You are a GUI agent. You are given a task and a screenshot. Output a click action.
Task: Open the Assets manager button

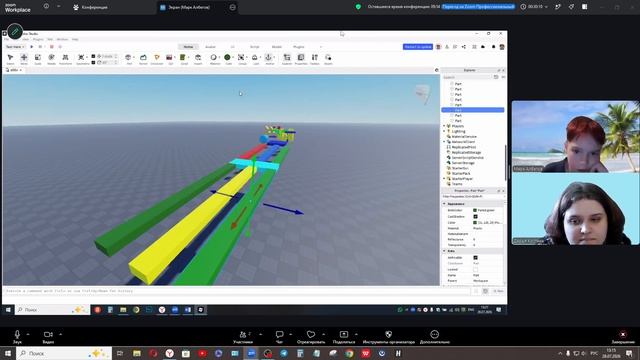point(328,59)
